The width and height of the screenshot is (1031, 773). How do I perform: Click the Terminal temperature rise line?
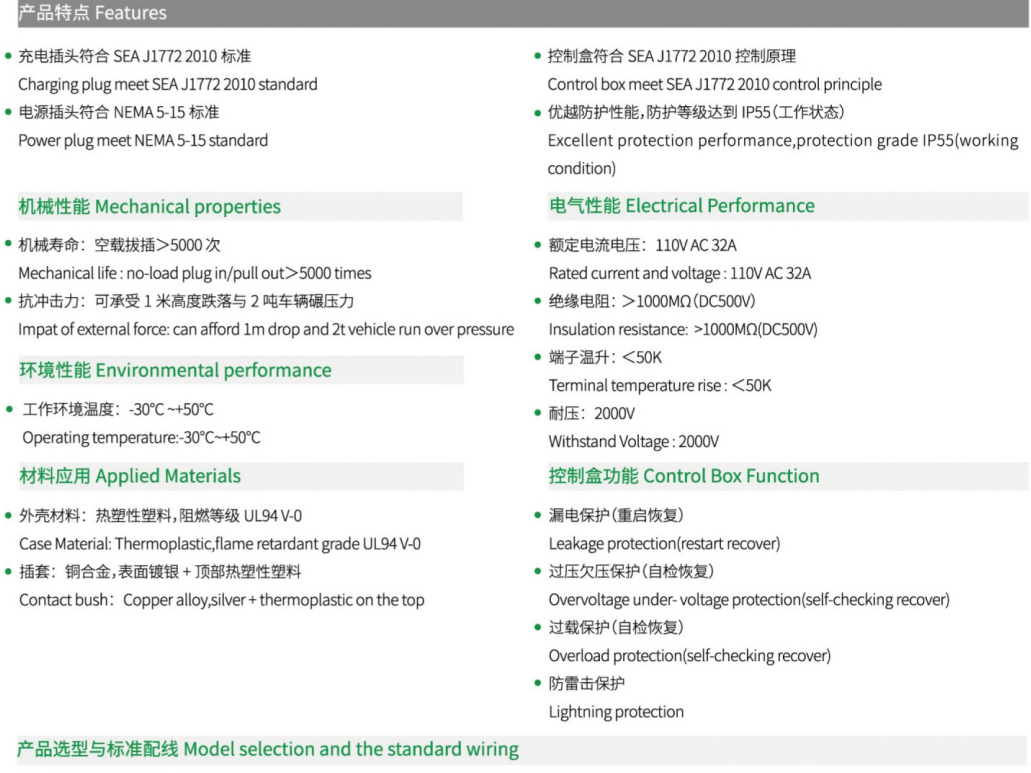click(660, 386)
